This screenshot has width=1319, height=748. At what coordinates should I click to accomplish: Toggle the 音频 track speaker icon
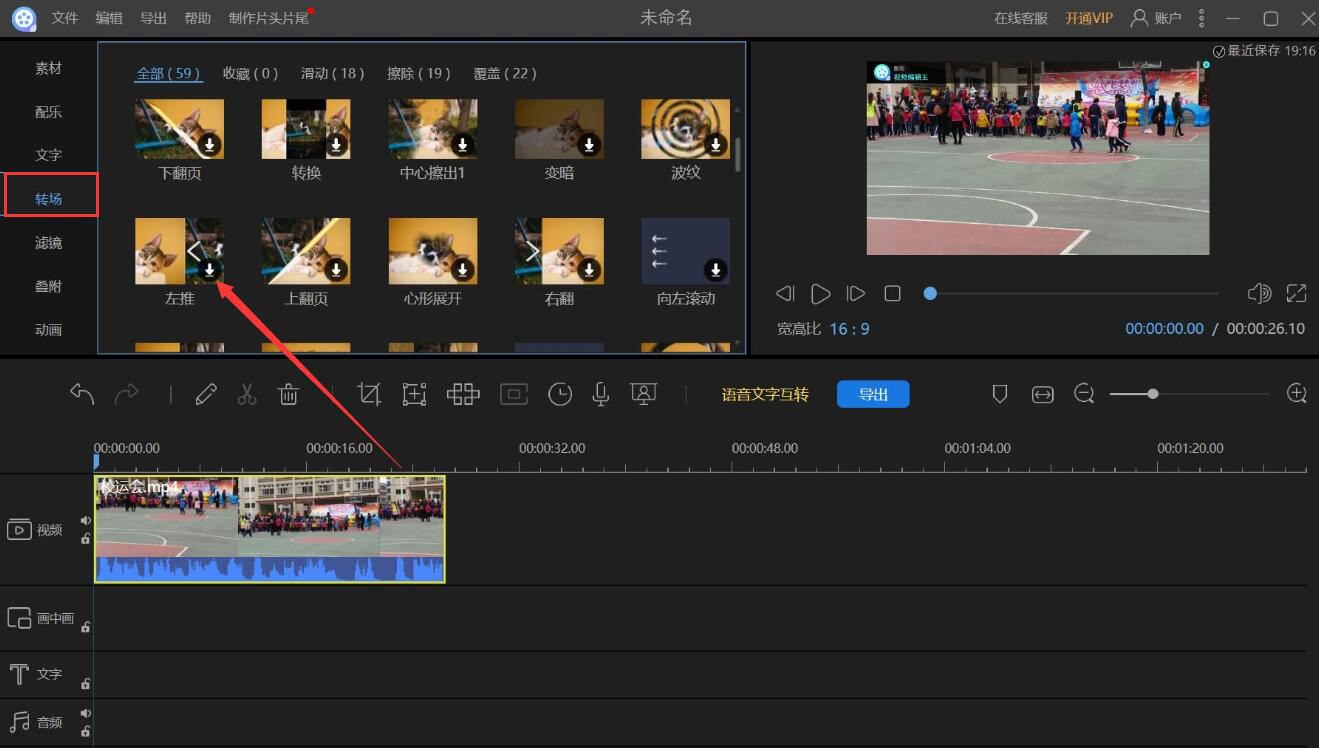click(x=86, y=713)
